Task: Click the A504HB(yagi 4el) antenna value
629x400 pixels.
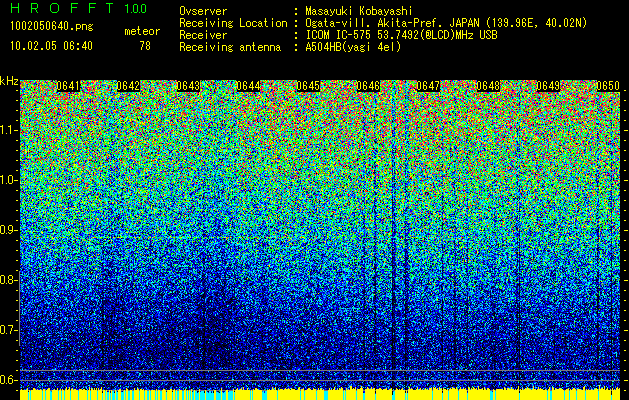Action: (x=353, y=47)
